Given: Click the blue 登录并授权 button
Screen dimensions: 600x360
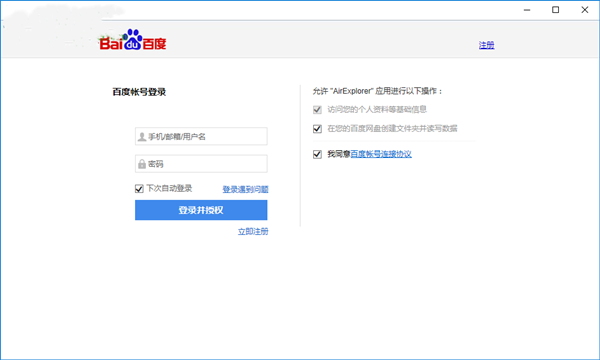Looking at the screenshot, I should click(201, 210).
